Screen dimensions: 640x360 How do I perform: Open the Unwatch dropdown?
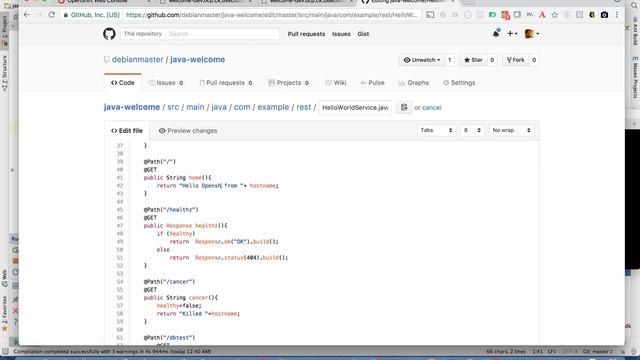(422, 60)
